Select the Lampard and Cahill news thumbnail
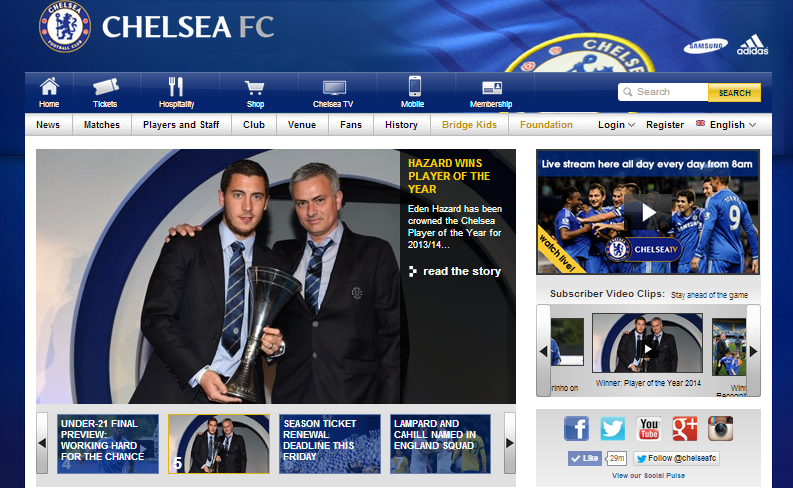Image resolution: width=793 pixels, height=488 pixels. click(440, 443)
